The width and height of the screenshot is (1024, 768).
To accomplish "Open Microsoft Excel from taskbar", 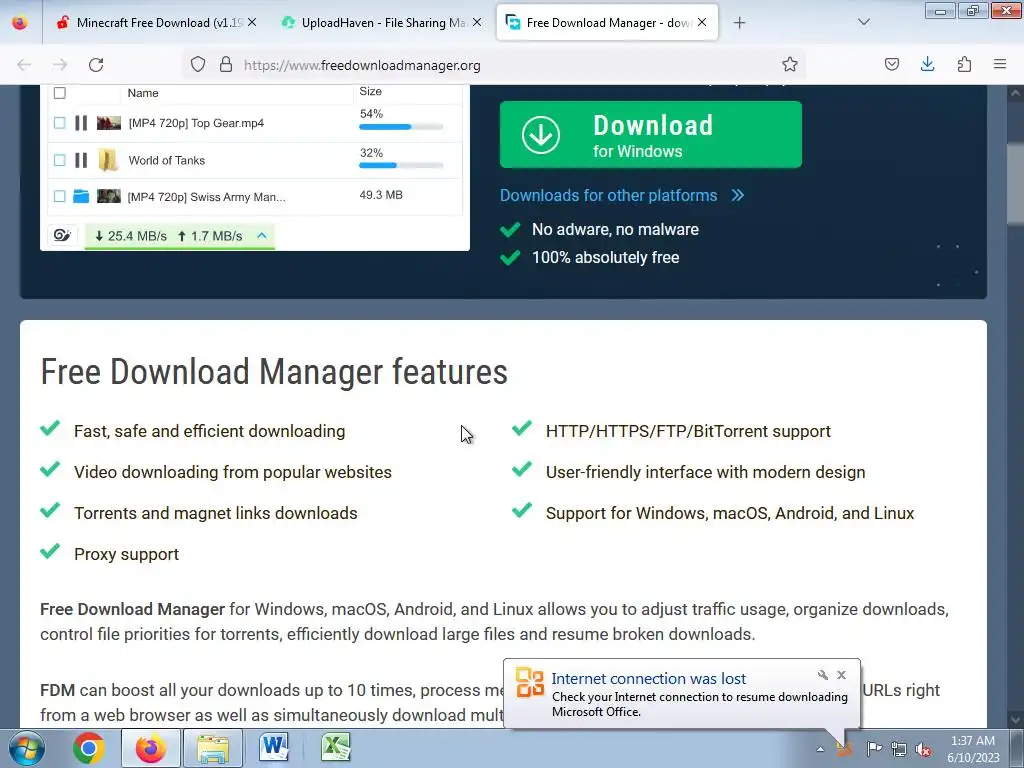I will tap(336, 748).
